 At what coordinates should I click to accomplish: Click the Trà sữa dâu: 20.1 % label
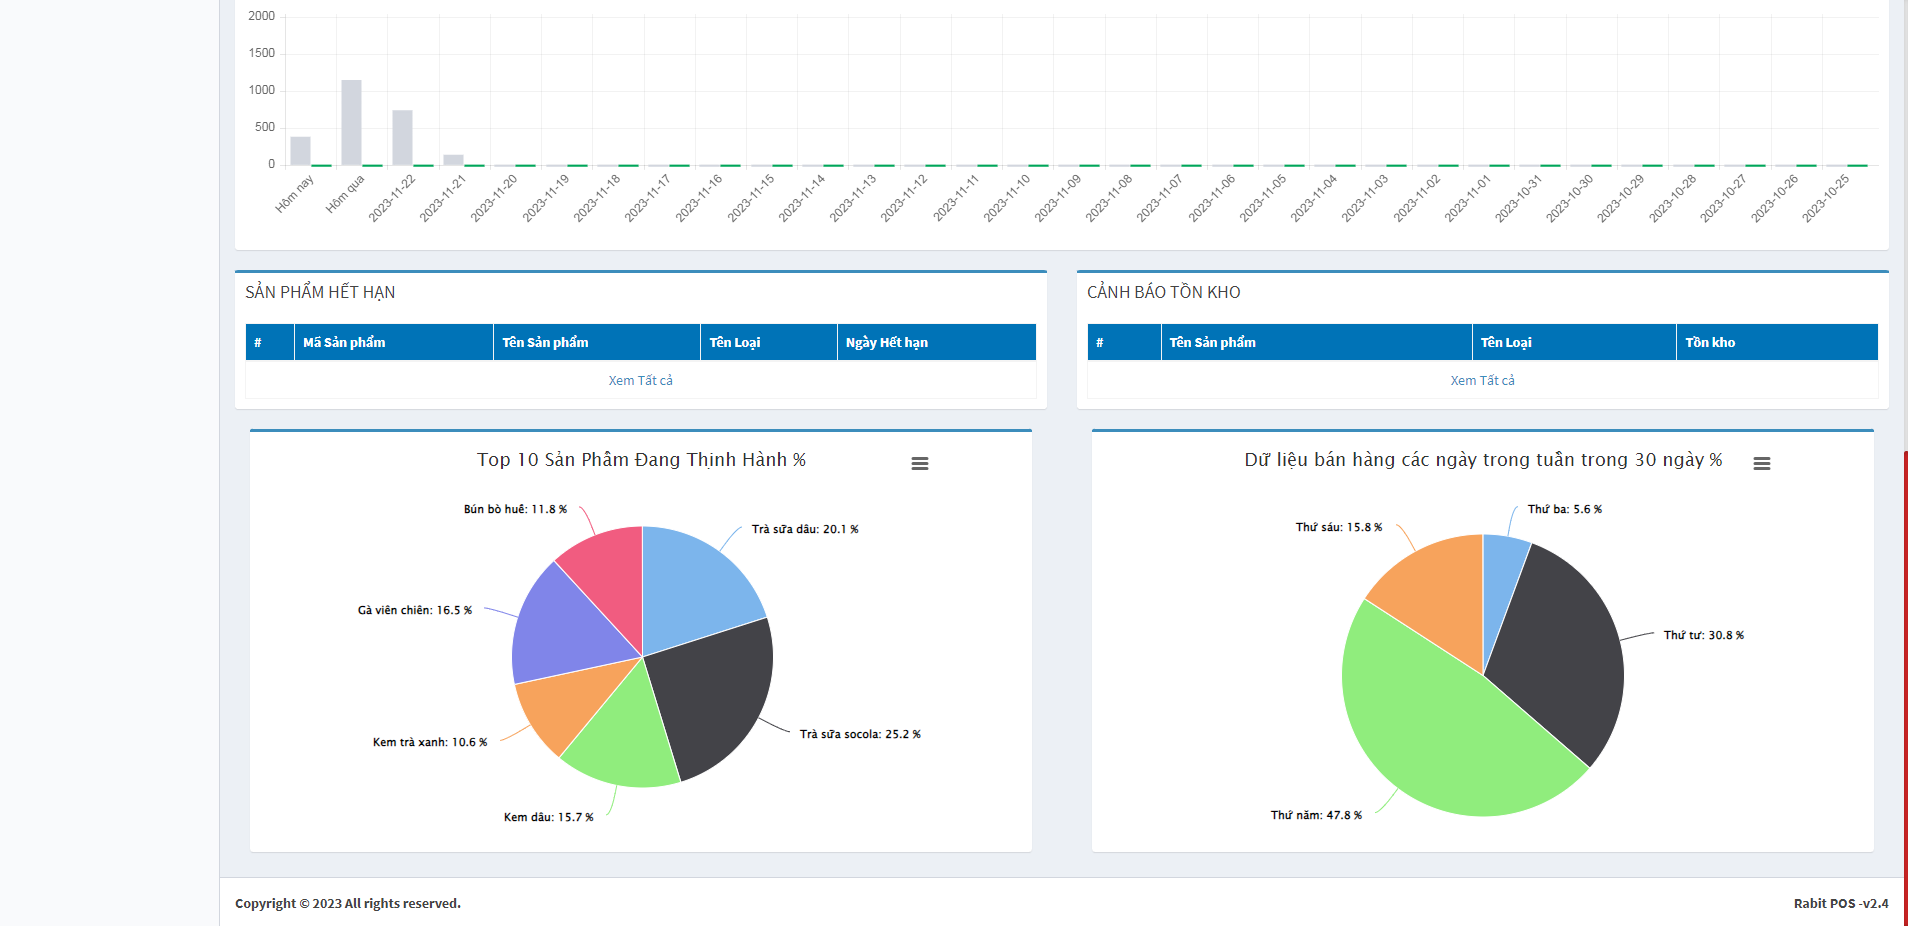[x=805, y=529]
